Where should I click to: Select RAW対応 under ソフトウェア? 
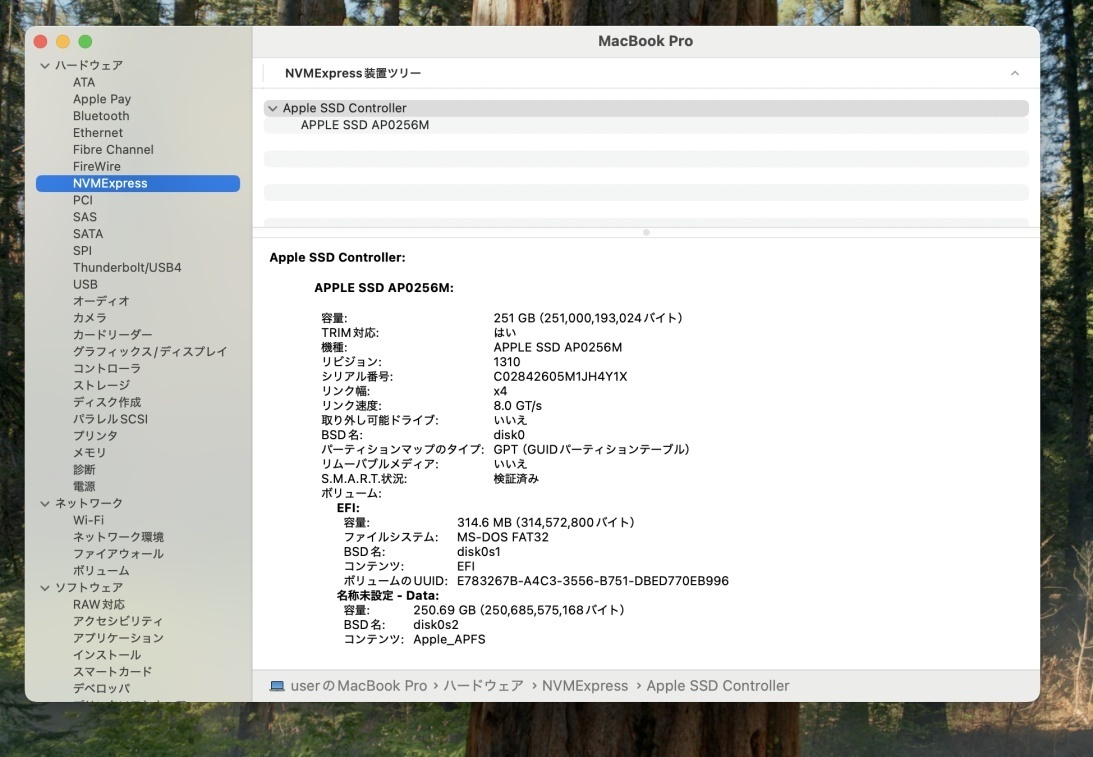coord(99,604)
